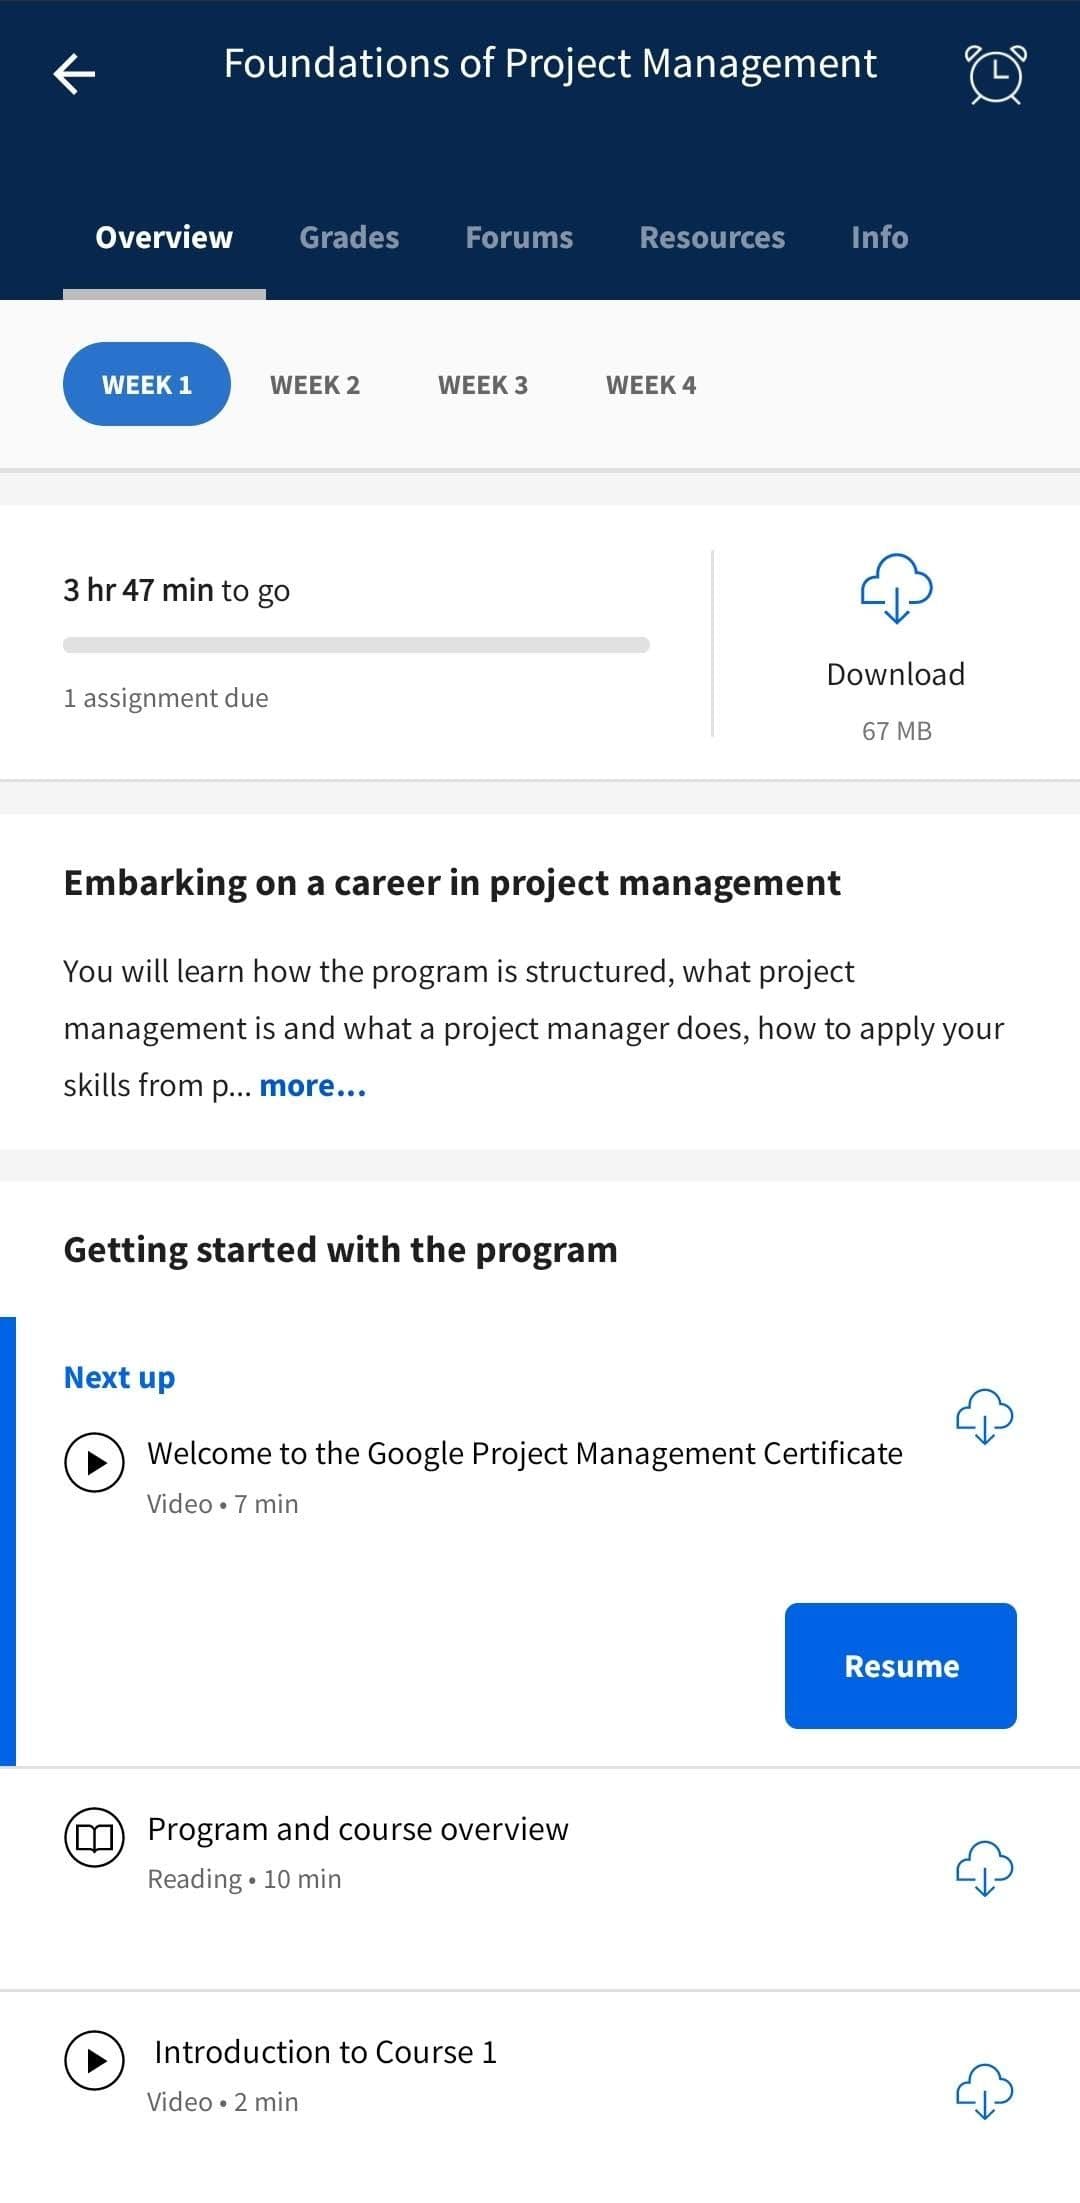The image size is (1080, 2203).
Task: Click the alarm clock reminder icon
Action: point(995,72)
